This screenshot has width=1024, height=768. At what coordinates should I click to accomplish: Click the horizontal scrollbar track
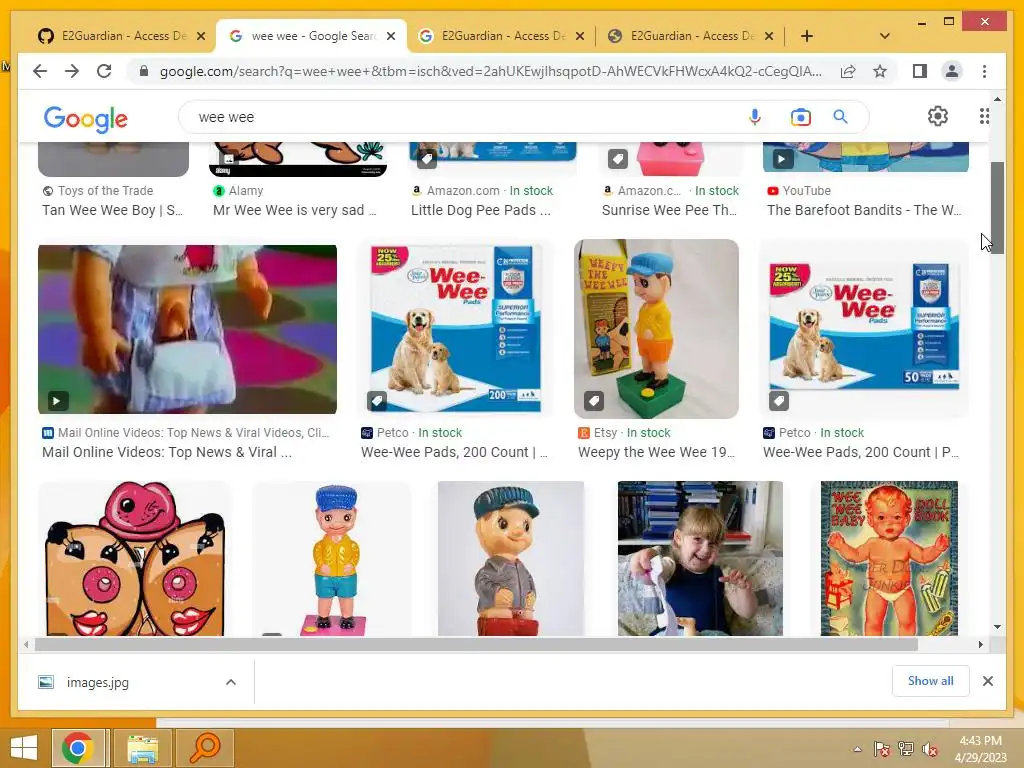pyautogui.click(x=475, y=645)
